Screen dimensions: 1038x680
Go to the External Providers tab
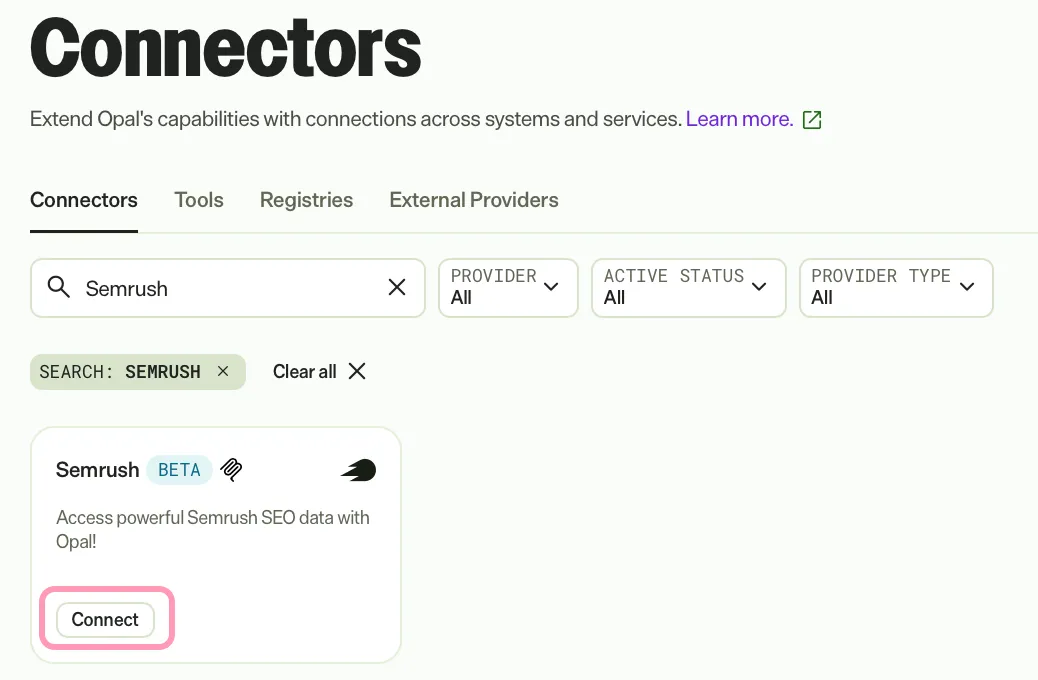pyautogui.click(x=474, y=200)
